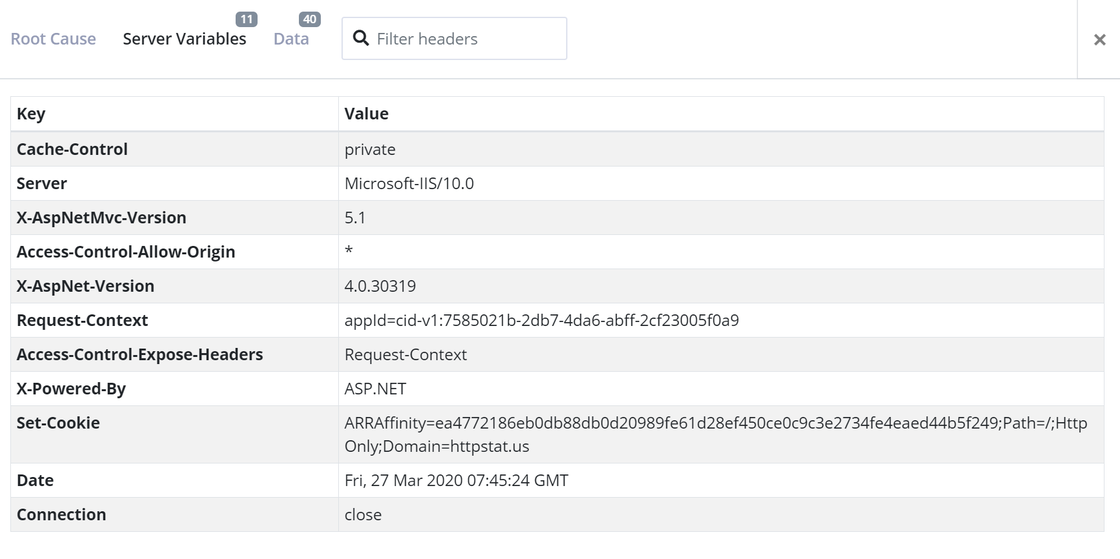
Task: Select Fri, 27 Mar 2020 date value
Action: [721, 480]
